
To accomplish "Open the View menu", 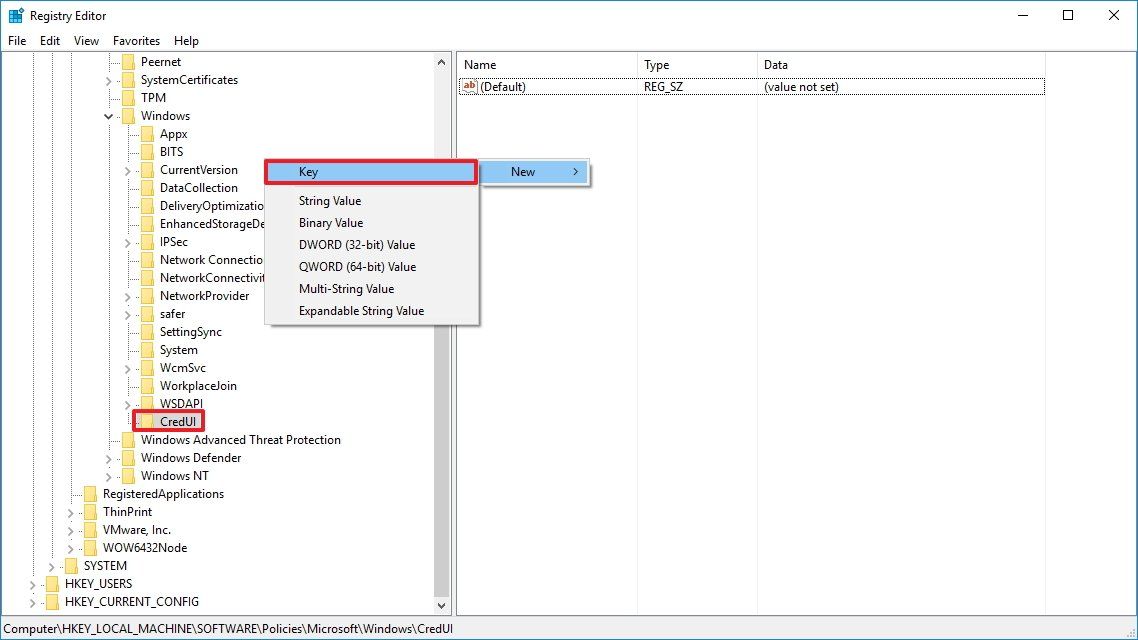I will point(85,40).
